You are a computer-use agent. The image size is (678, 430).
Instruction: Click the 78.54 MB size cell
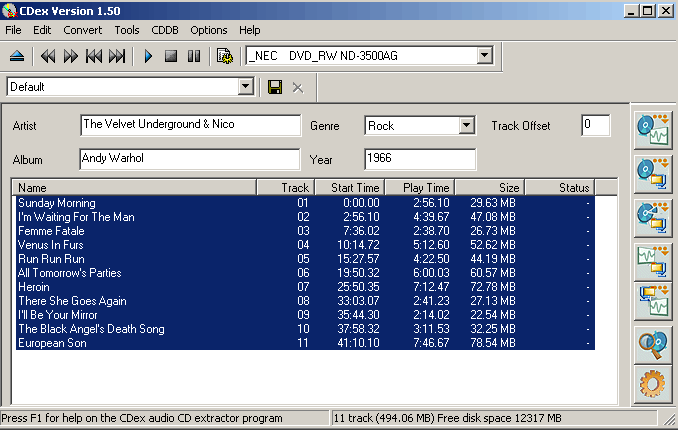[493, 343]
